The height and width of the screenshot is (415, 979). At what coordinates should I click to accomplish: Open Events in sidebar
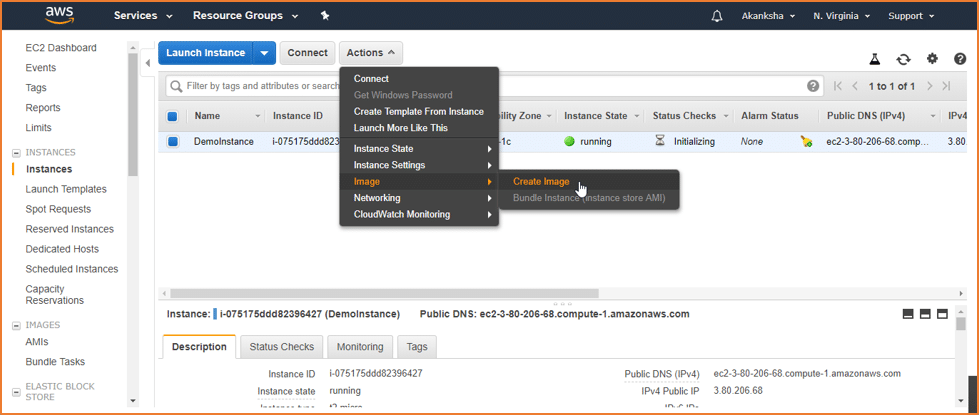41,68
